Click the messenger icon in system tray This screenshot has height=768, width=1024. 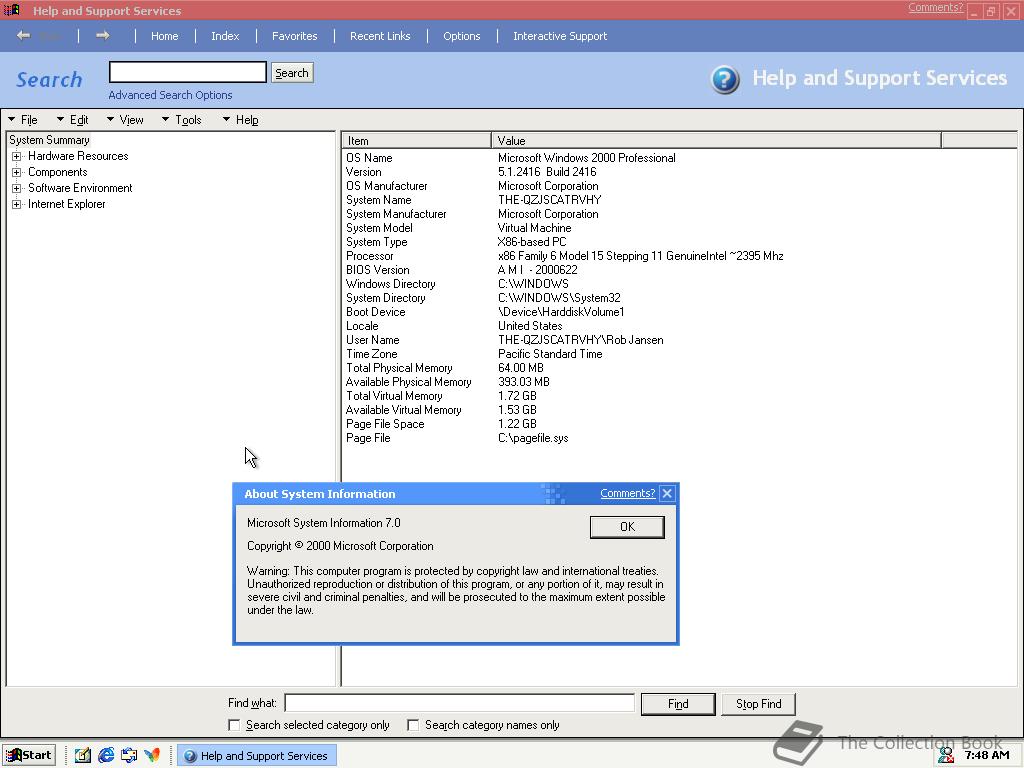click(x=946, y=755)
